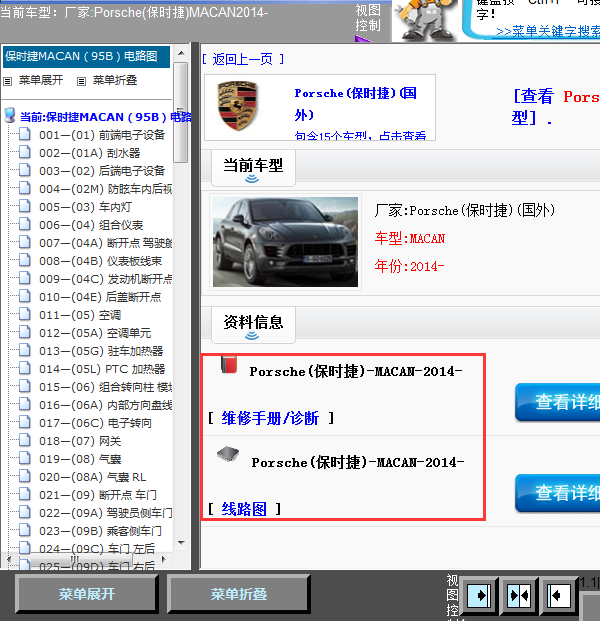Click 查看详细 button next to 线路图

pos(558,493)
